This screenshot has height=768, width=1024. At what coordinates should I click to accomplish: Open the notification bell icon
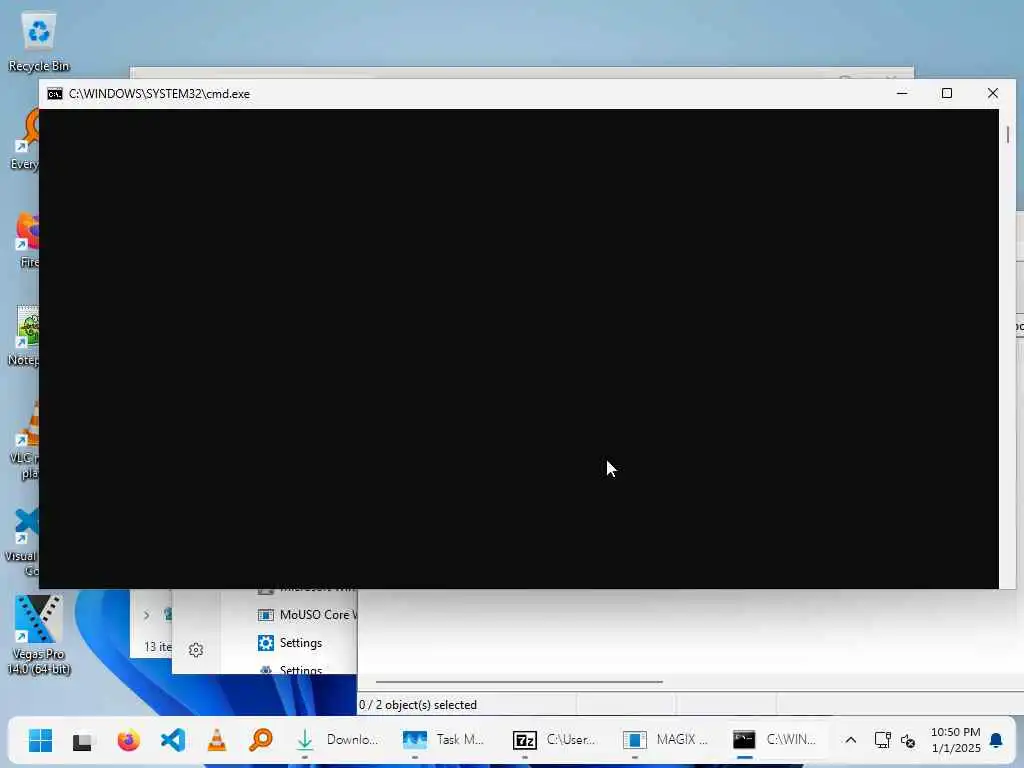996,740
